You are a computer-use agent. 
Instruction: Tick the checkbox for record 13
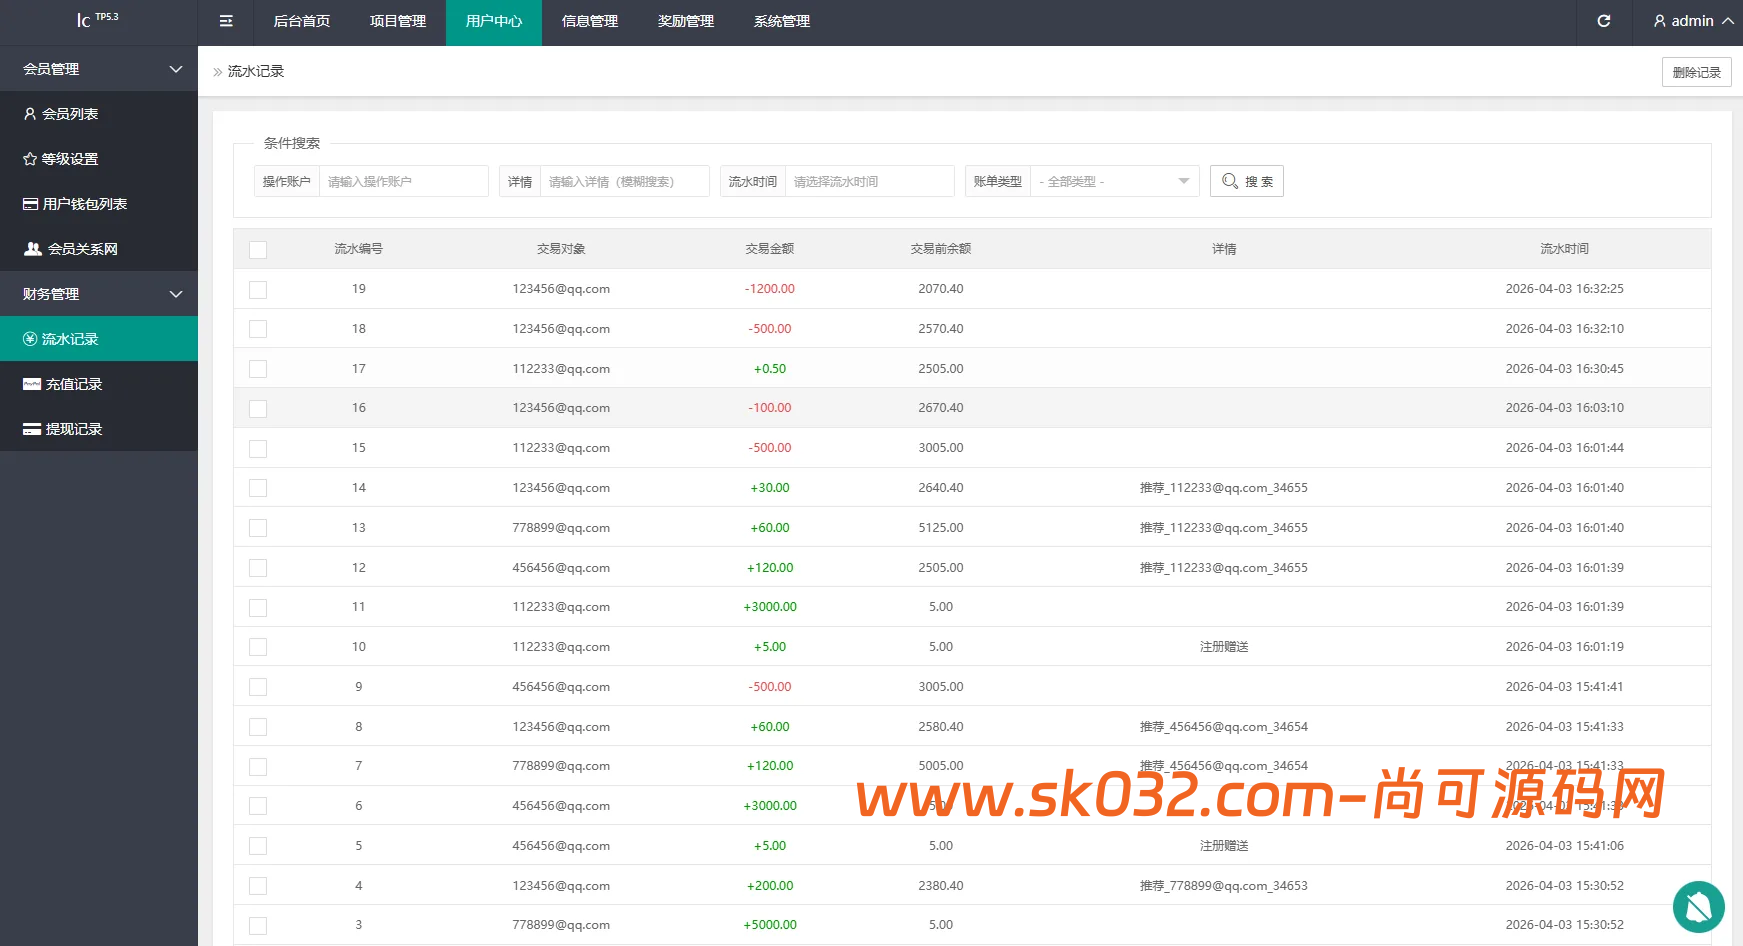pos(258,528)
